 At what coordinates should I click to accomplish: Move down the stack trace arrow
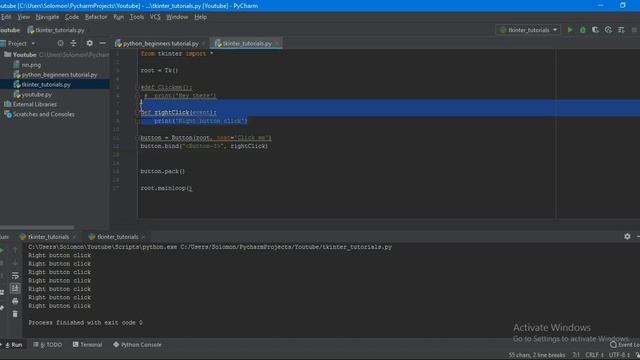(15, 263)
